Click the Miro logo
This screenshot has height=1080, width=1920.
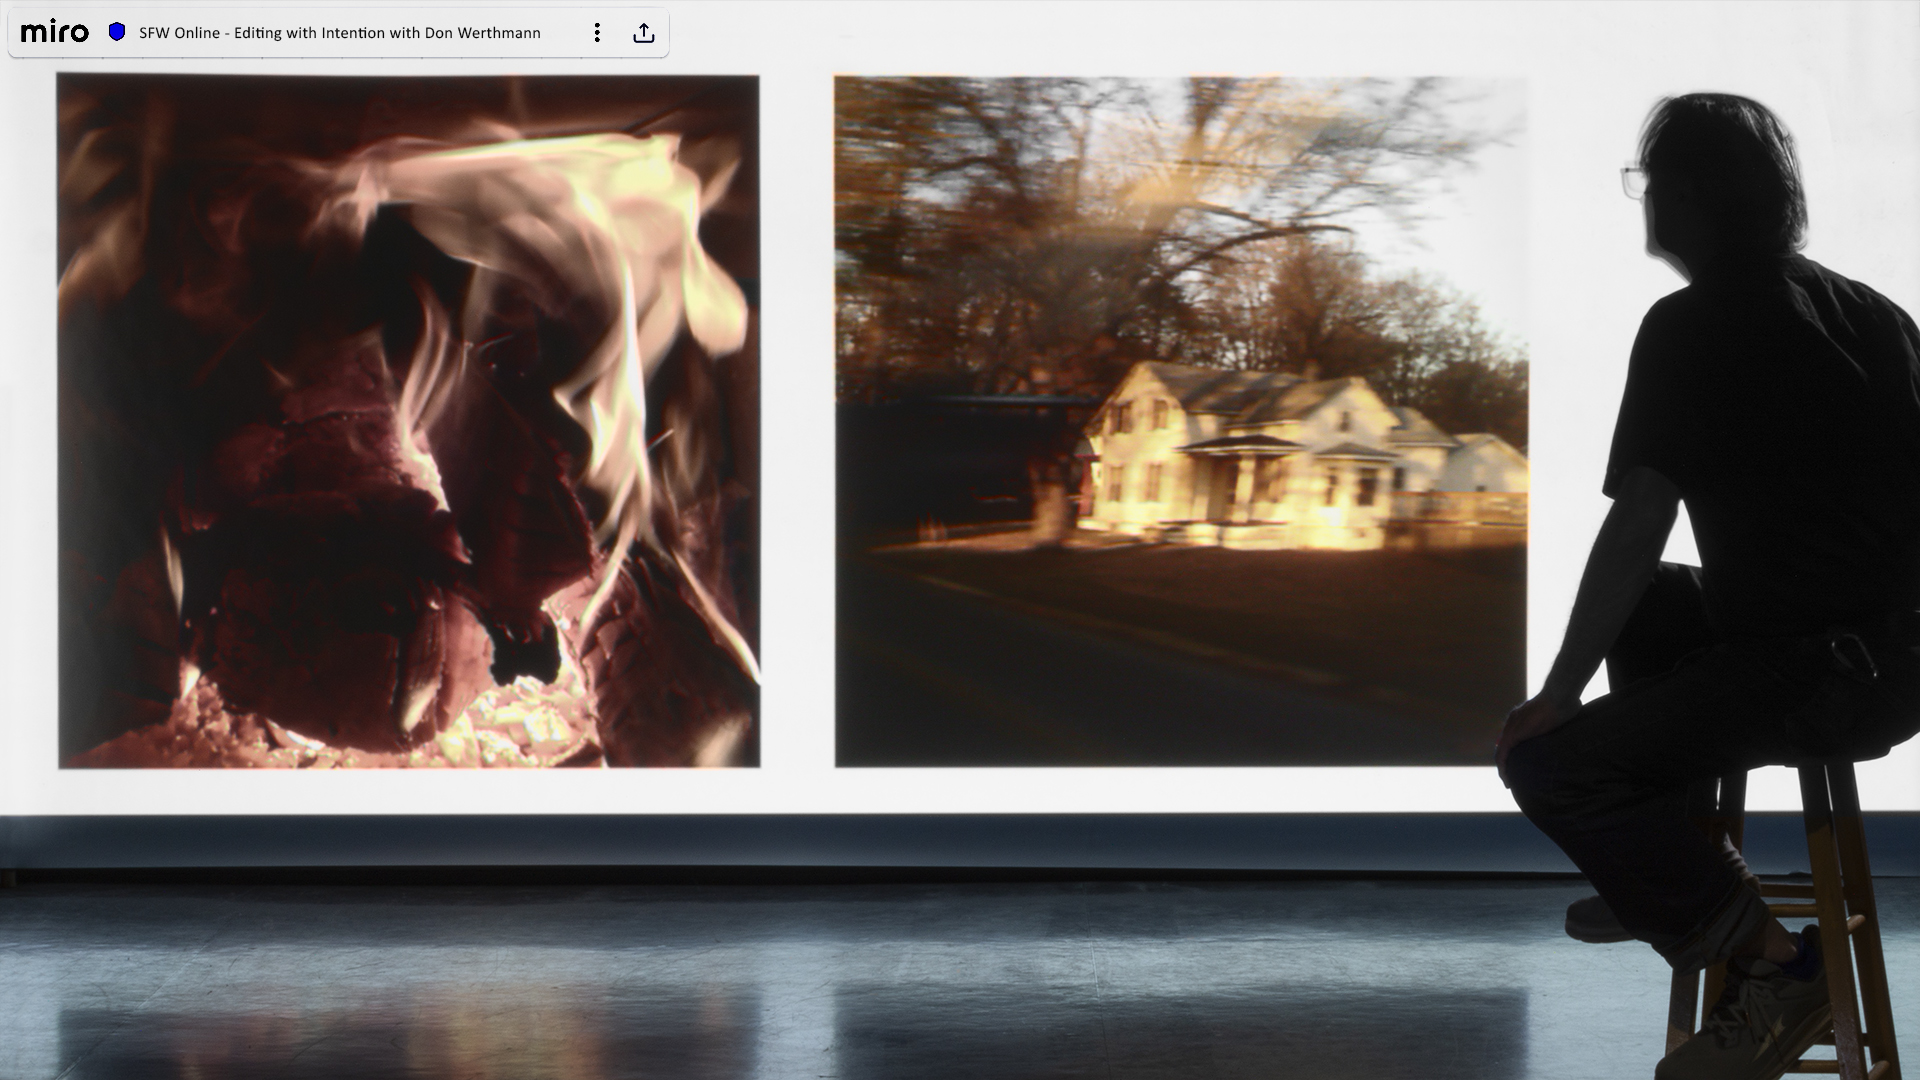pyautogui.click(x=55, y=32)
